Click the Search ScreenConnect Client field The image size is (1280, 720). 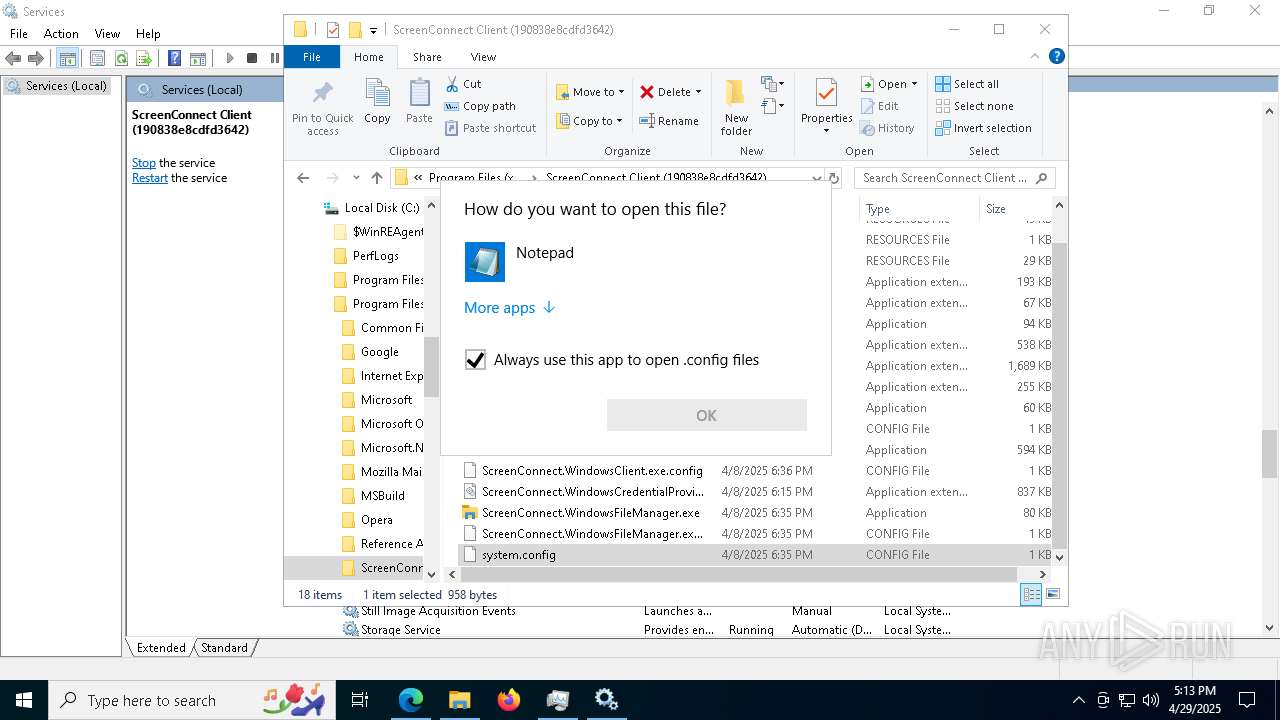955,178
